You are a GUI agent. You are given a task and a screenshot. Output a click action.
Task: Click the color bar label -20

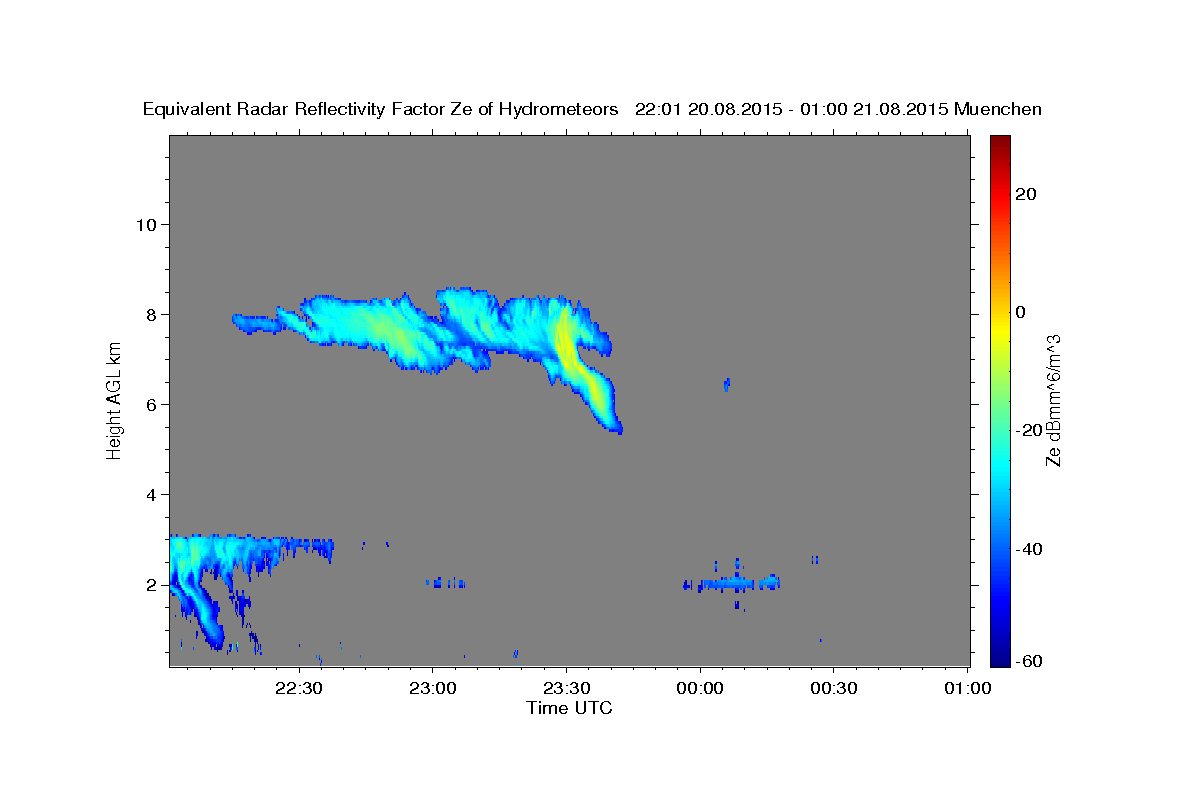coord(1028,430)
